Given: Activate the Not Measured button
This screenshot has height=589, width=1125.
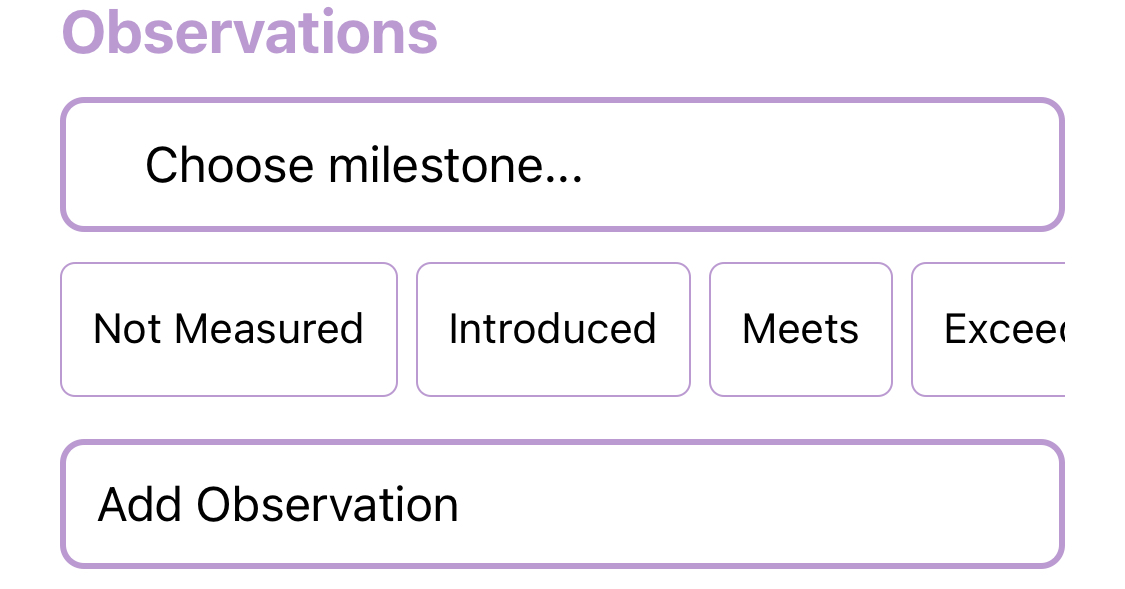Looking at the screenshot, I should click(x=229, y=329).
